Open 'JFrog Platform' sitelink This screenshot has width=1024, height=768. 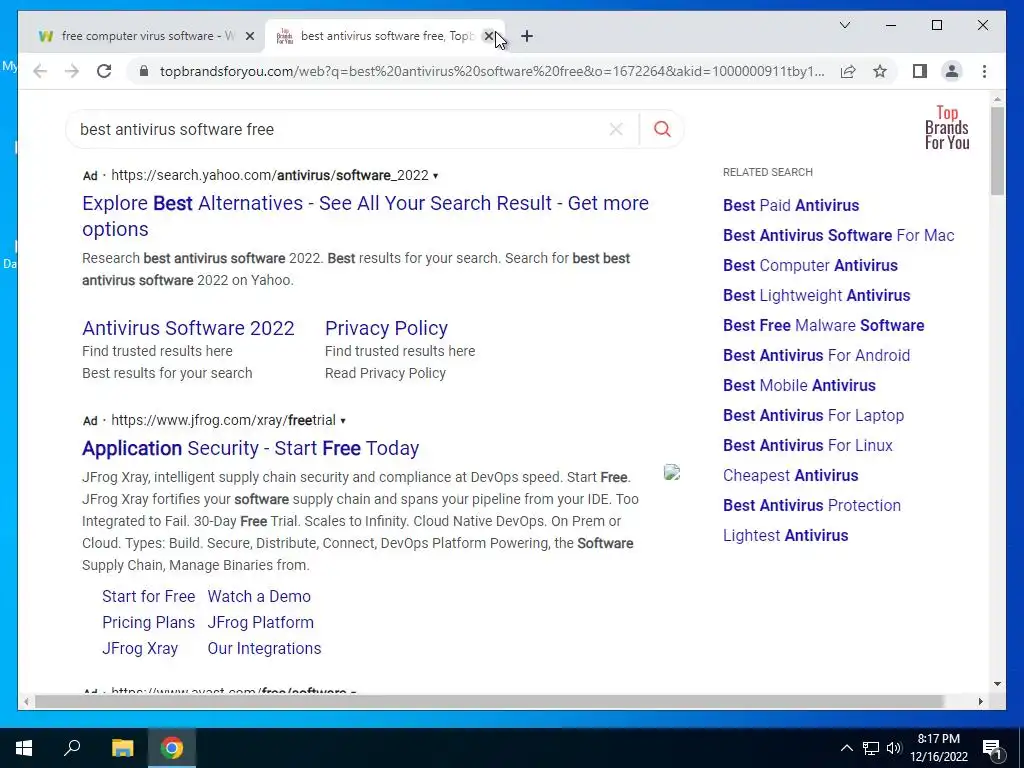(260, 622)
